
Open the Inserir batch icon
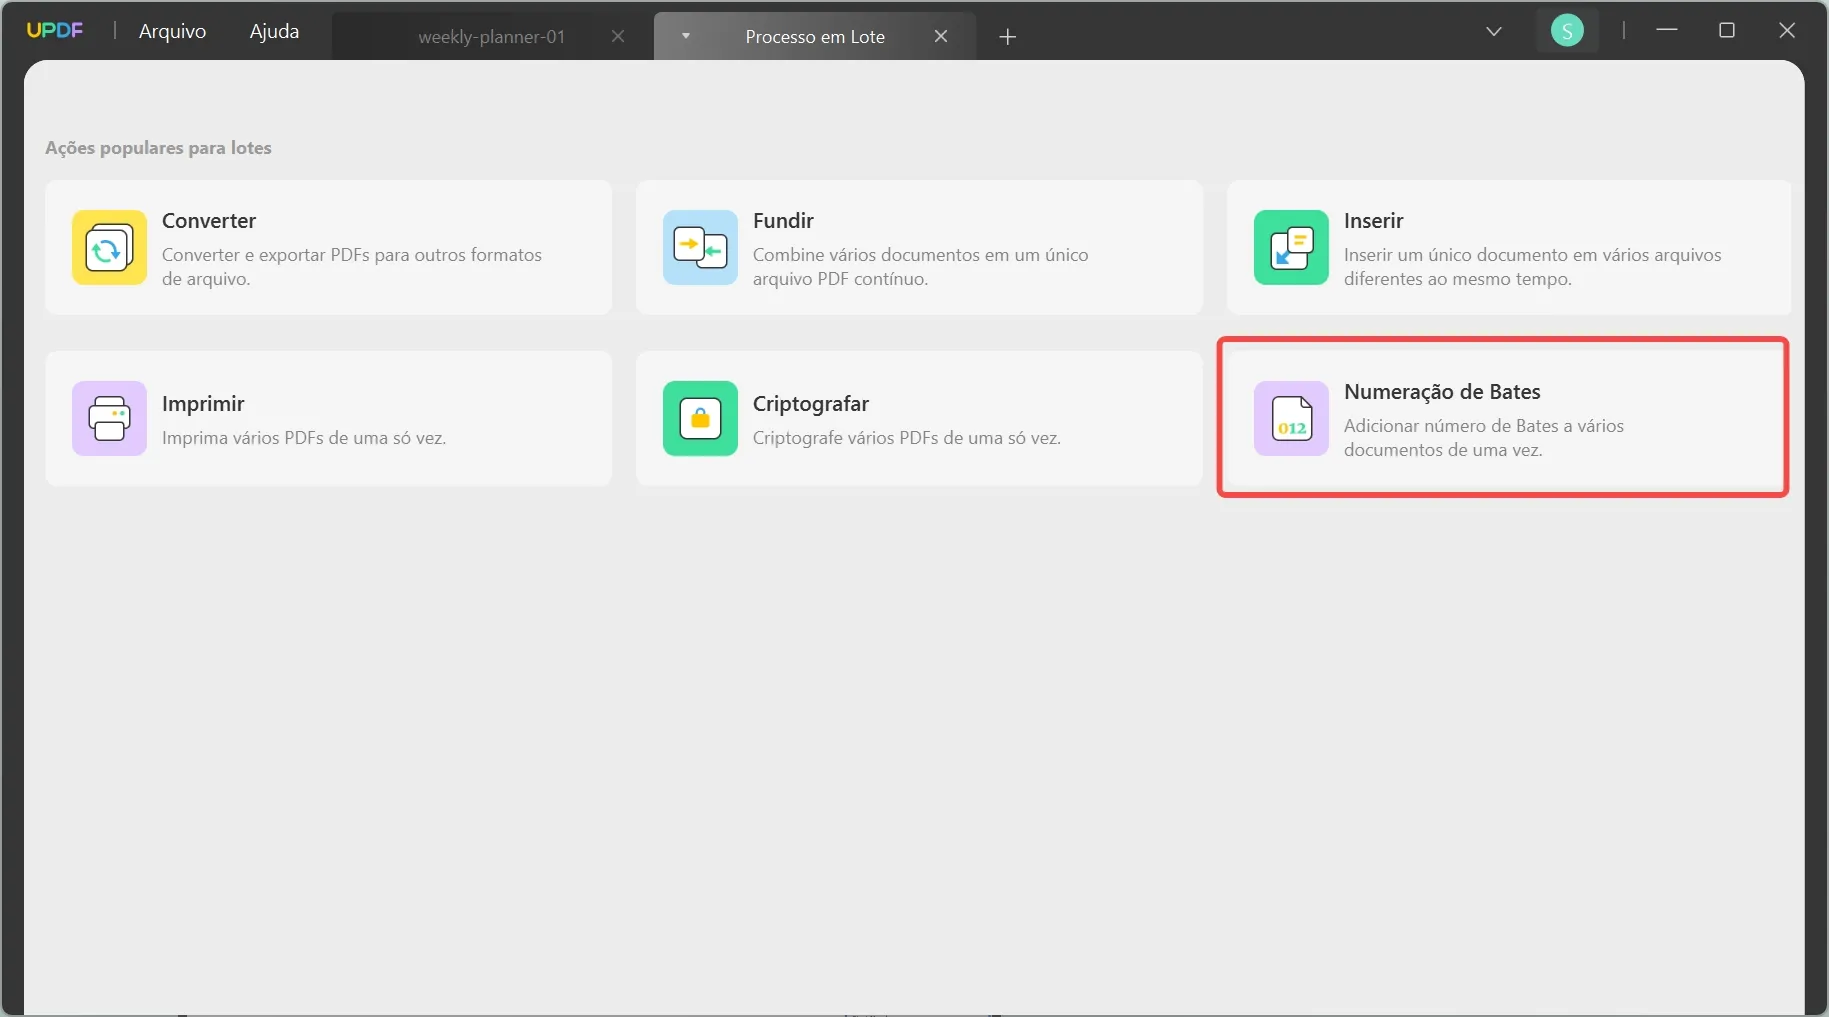point(1291,248)
